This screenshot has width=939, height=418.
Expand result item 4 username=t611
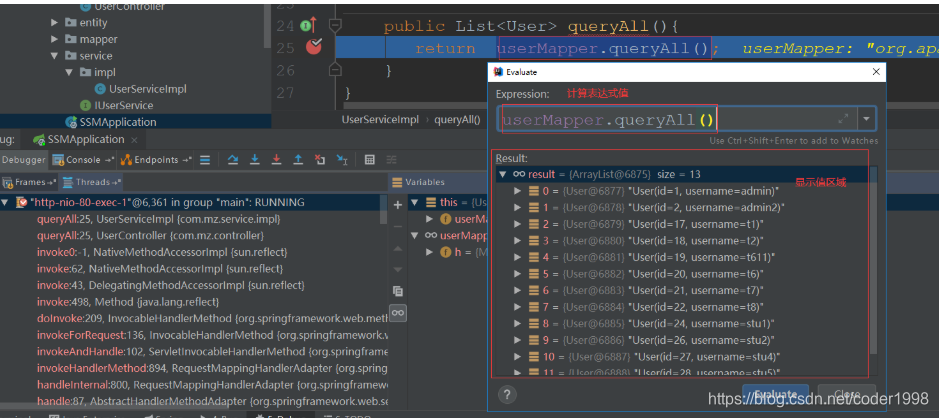coord(518,258)
